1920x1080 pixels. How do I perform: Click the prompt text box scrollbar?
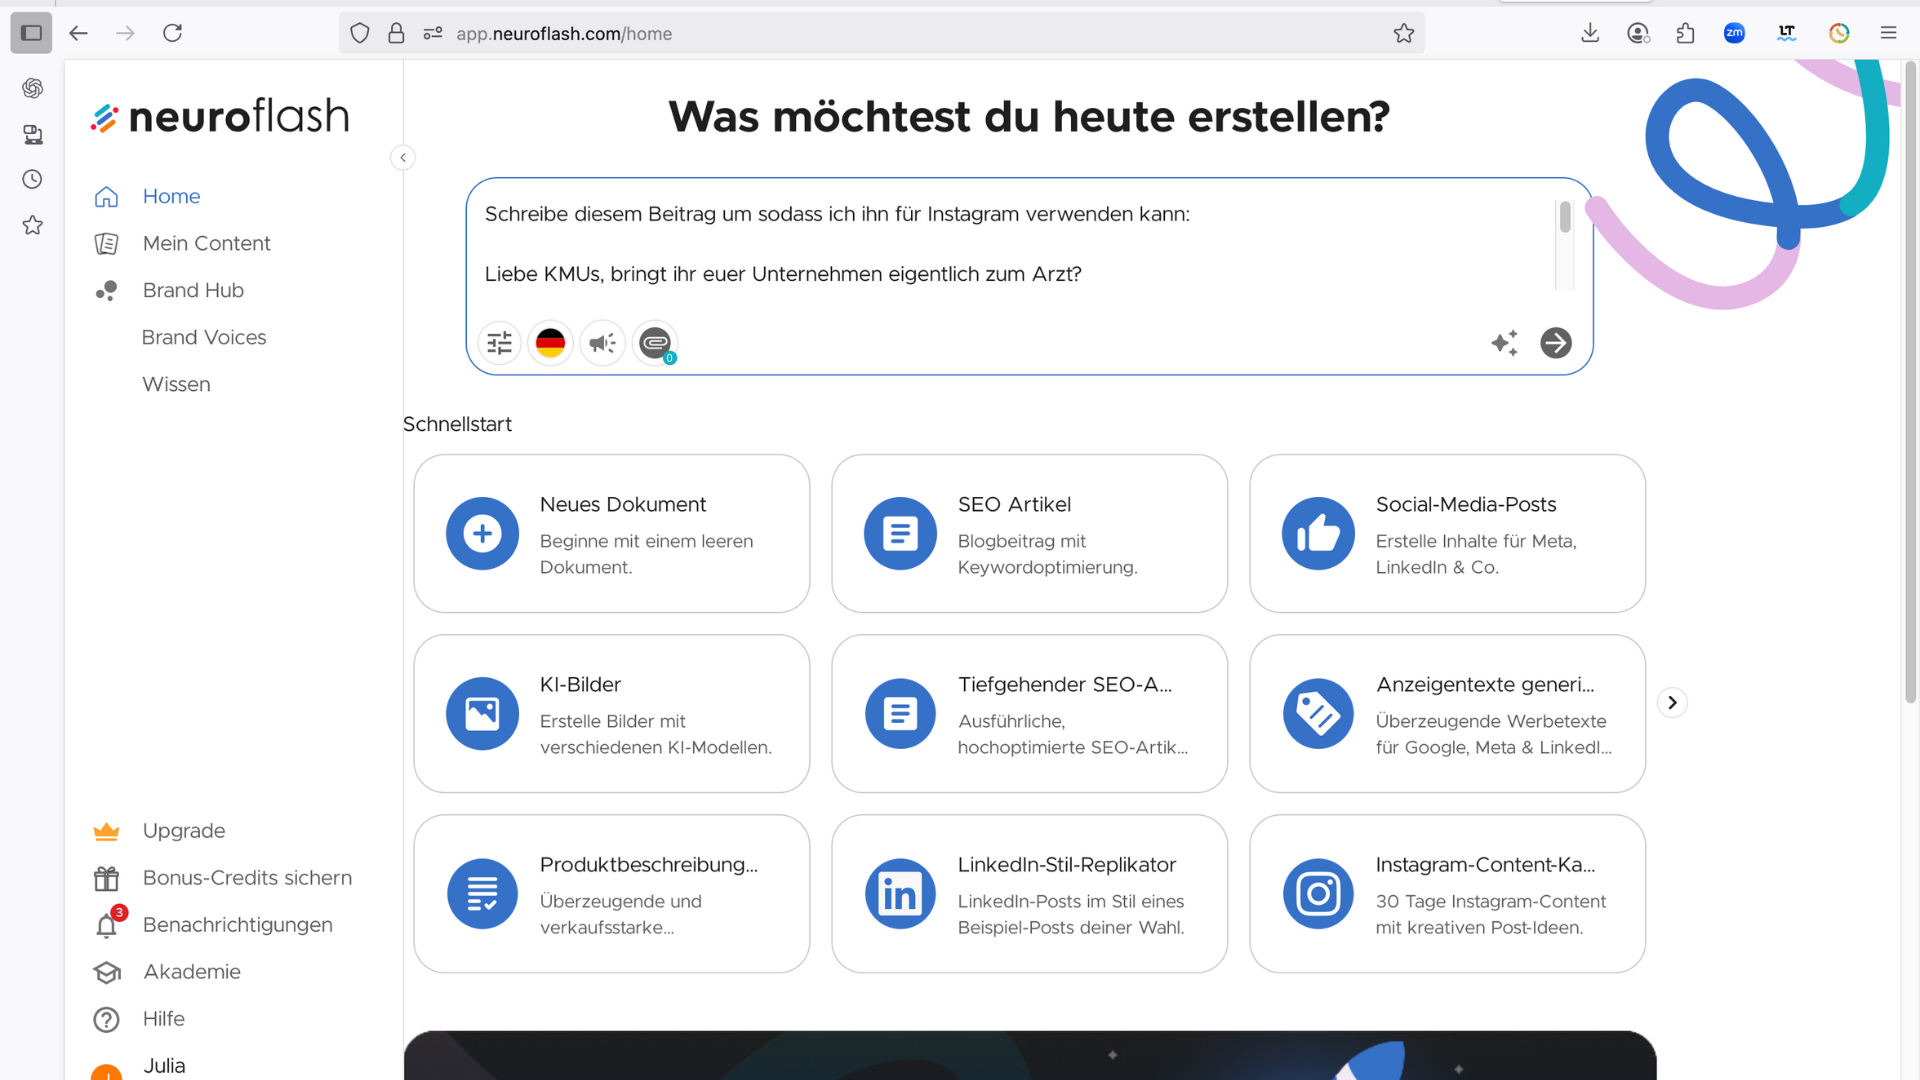coord(1565,218)
